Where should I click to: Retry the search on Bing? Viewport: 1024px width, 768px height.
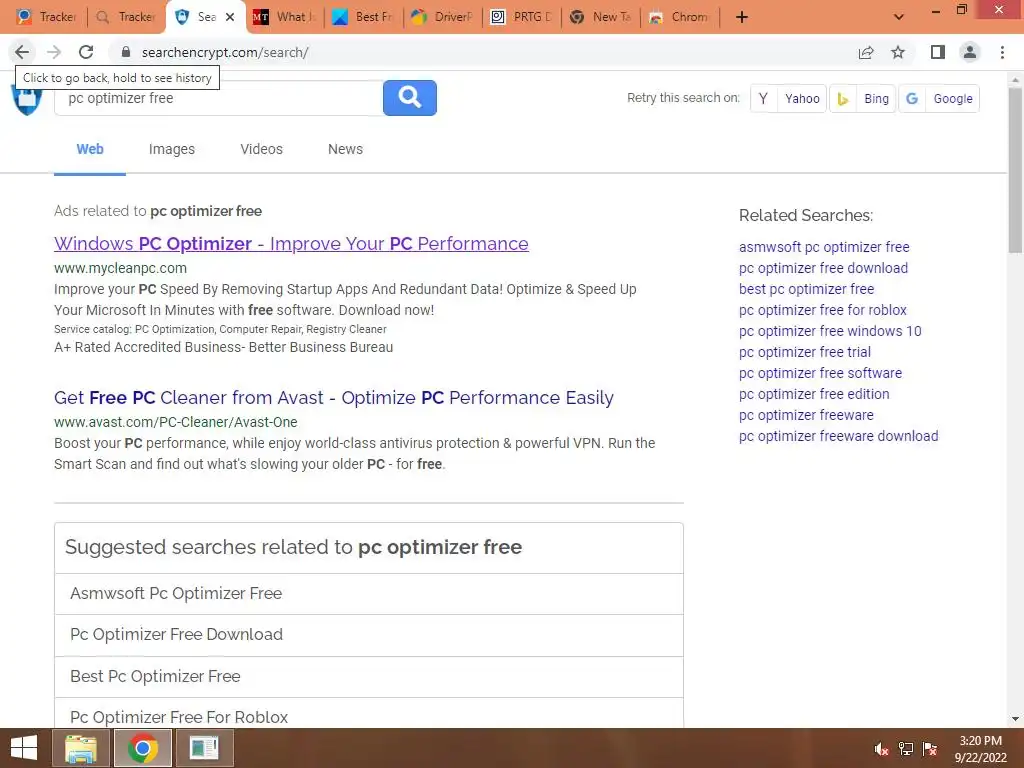pyautogui.click(x=863, y=99)
